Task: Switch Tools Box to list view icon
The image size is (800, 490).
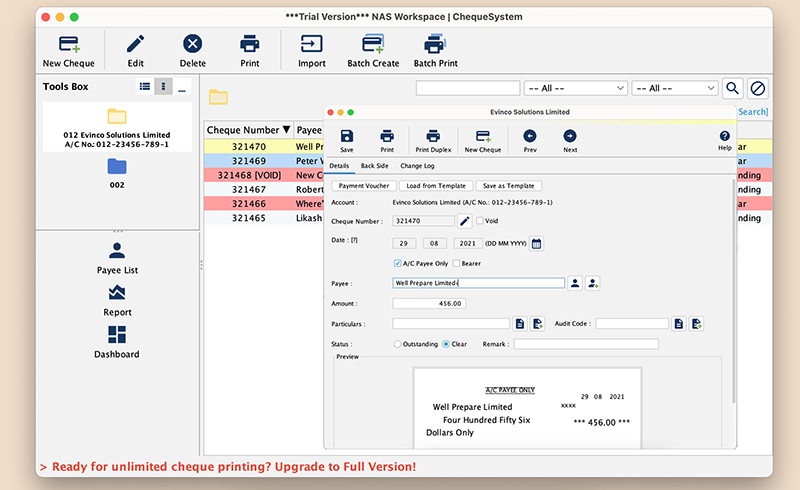Action: click(x=145, y=86)
